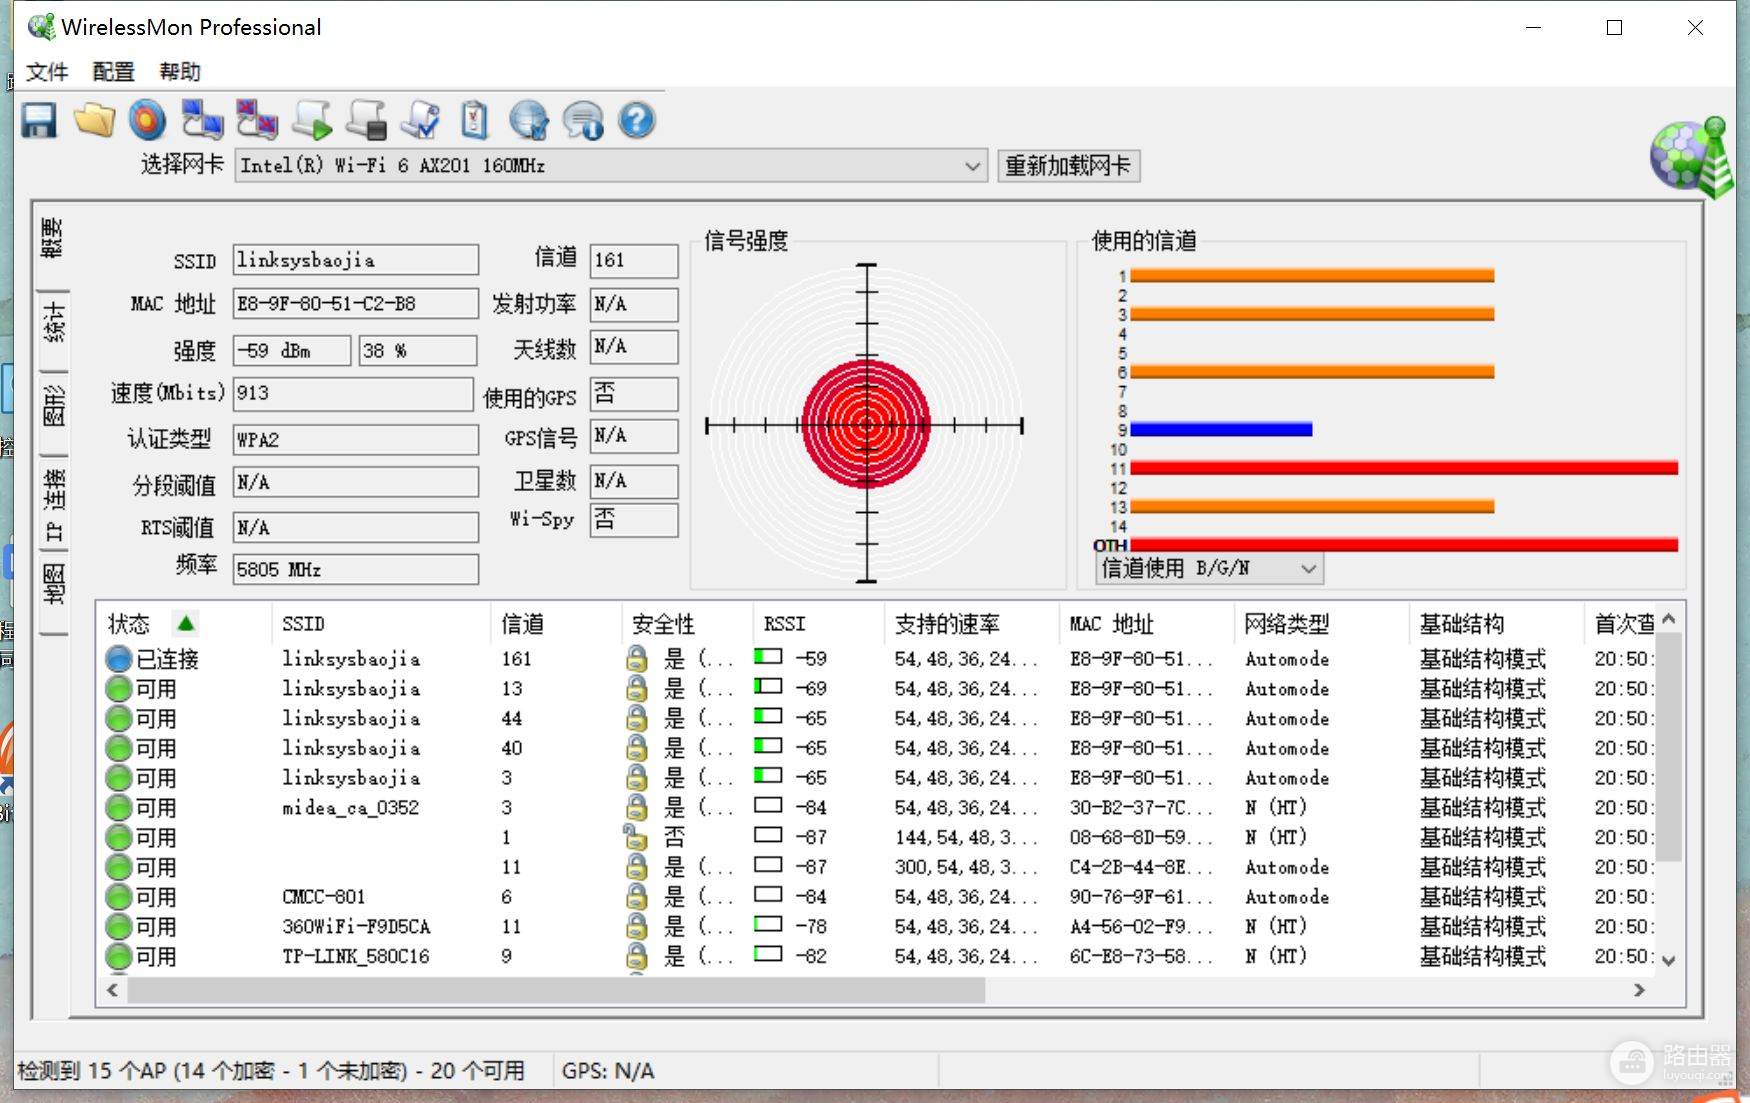Screen dimensions: 1750x1103
Task: Click the disconnect computers red-X icon
Action: (257, 120)
